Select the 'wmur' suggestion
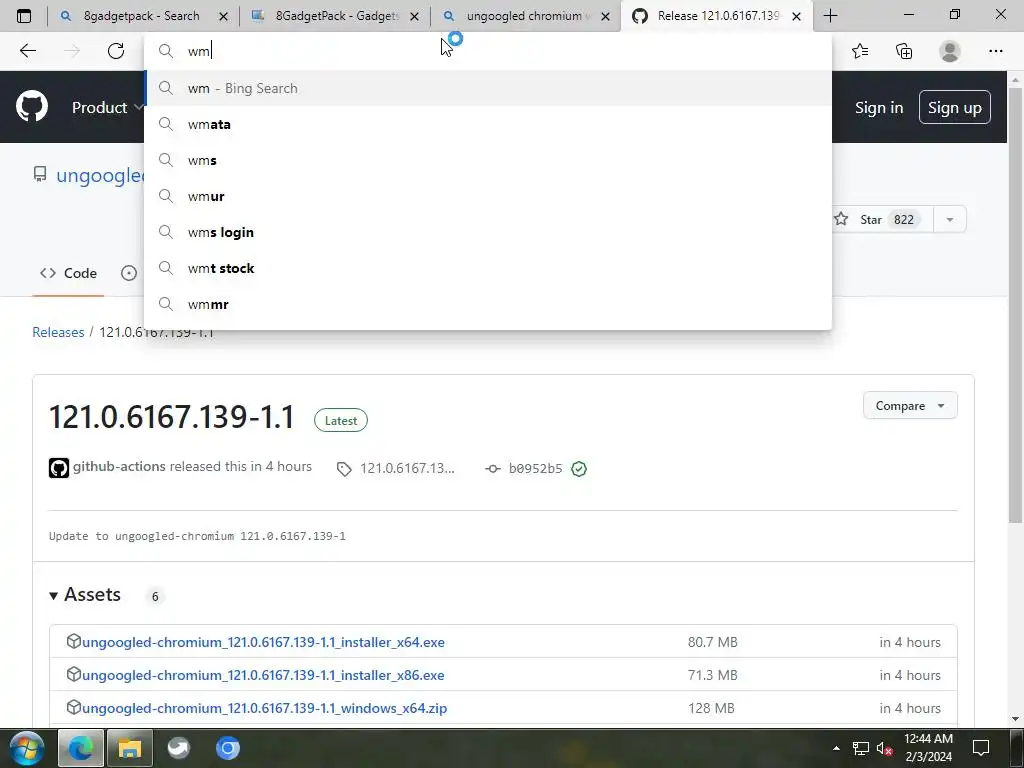The height and width of the screenshot is (768, 1024). (x=488, y=196)
